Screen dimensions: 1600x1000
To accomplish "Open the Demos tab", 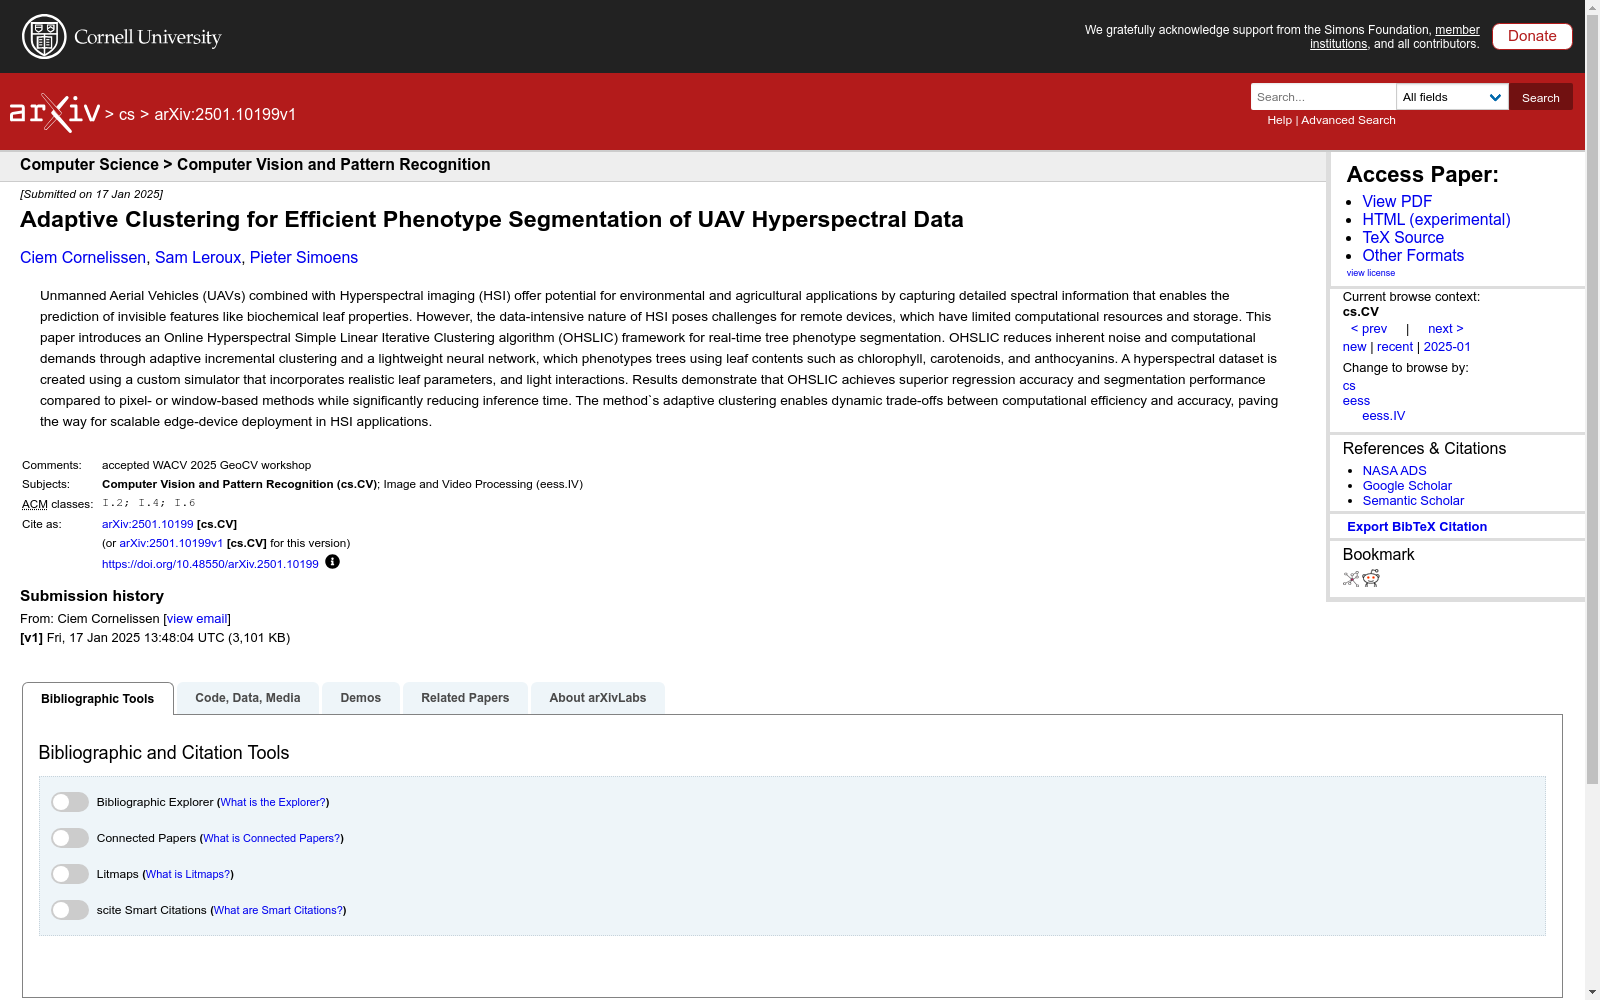I will 361,698.
